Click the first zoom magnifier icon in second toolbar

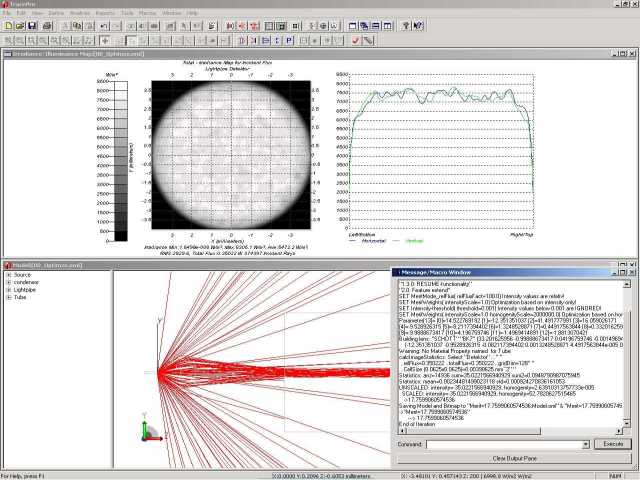click(x=8, y=40)
